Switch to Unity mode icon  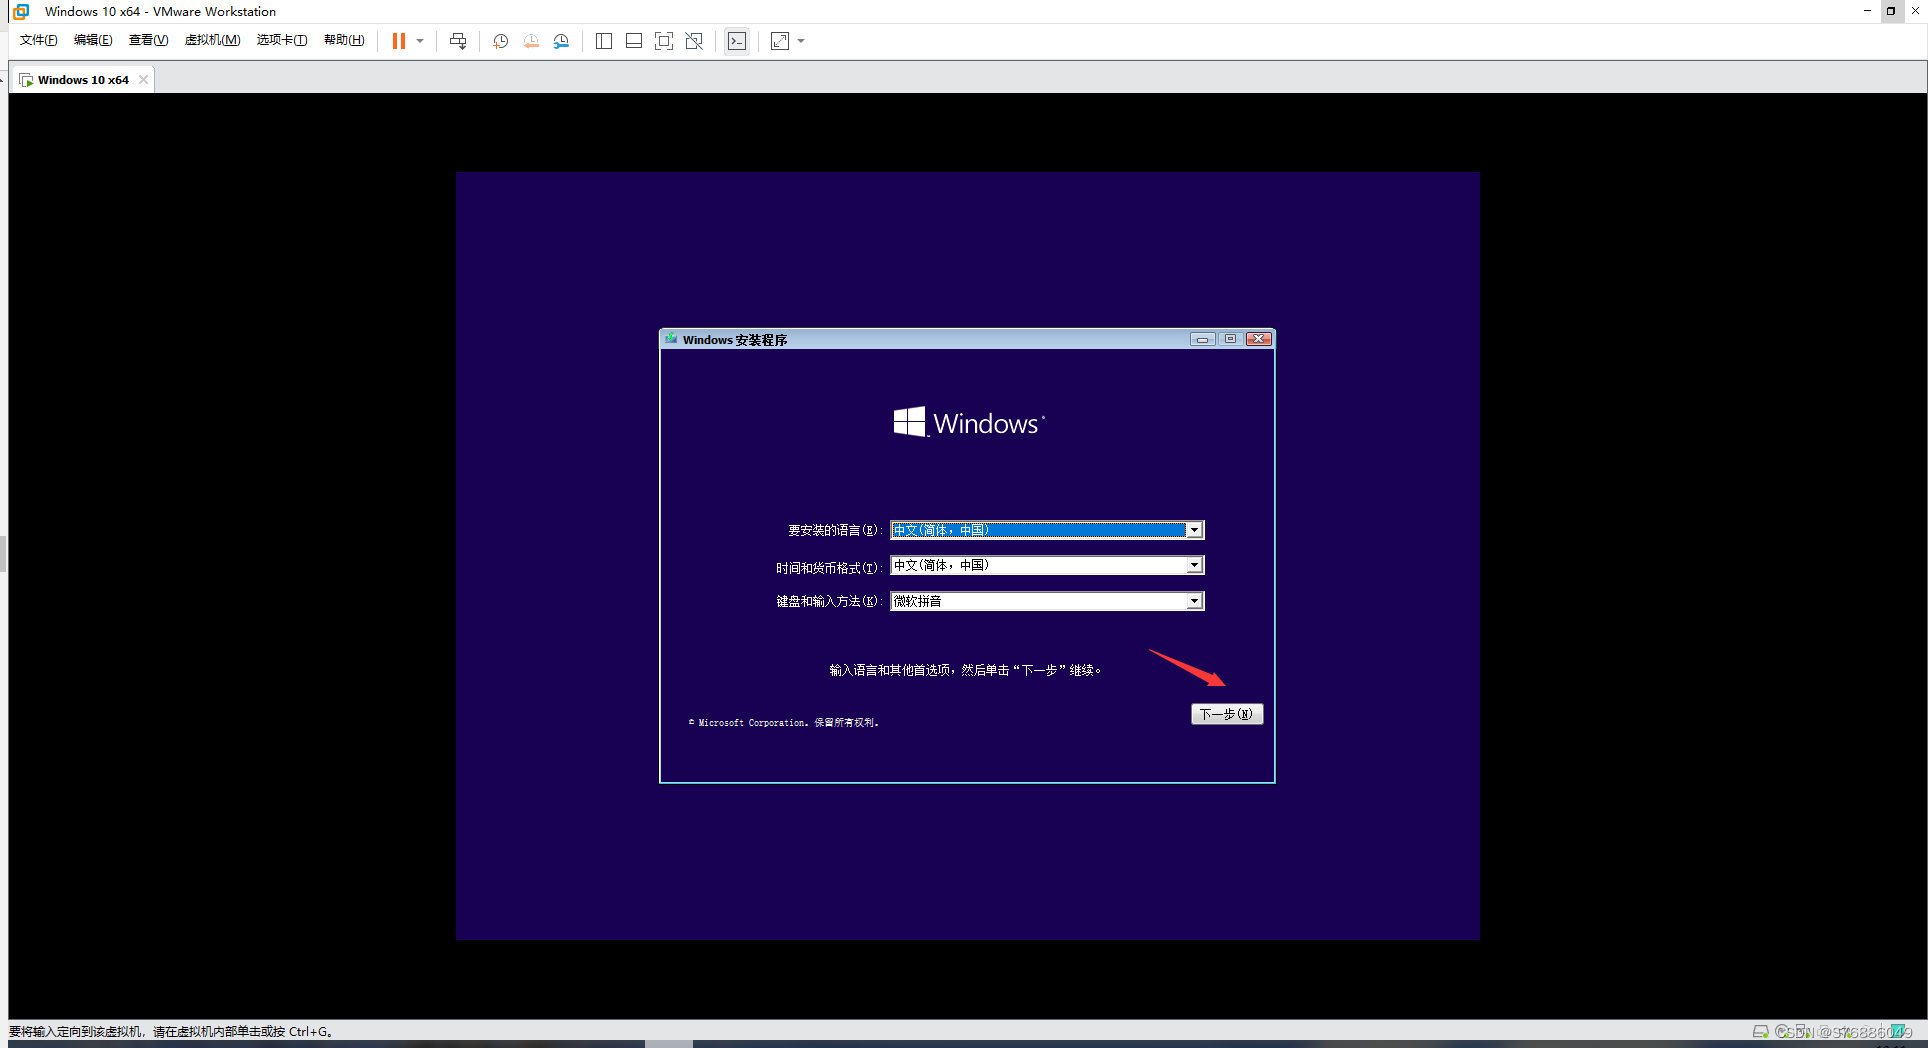(694, 41)
